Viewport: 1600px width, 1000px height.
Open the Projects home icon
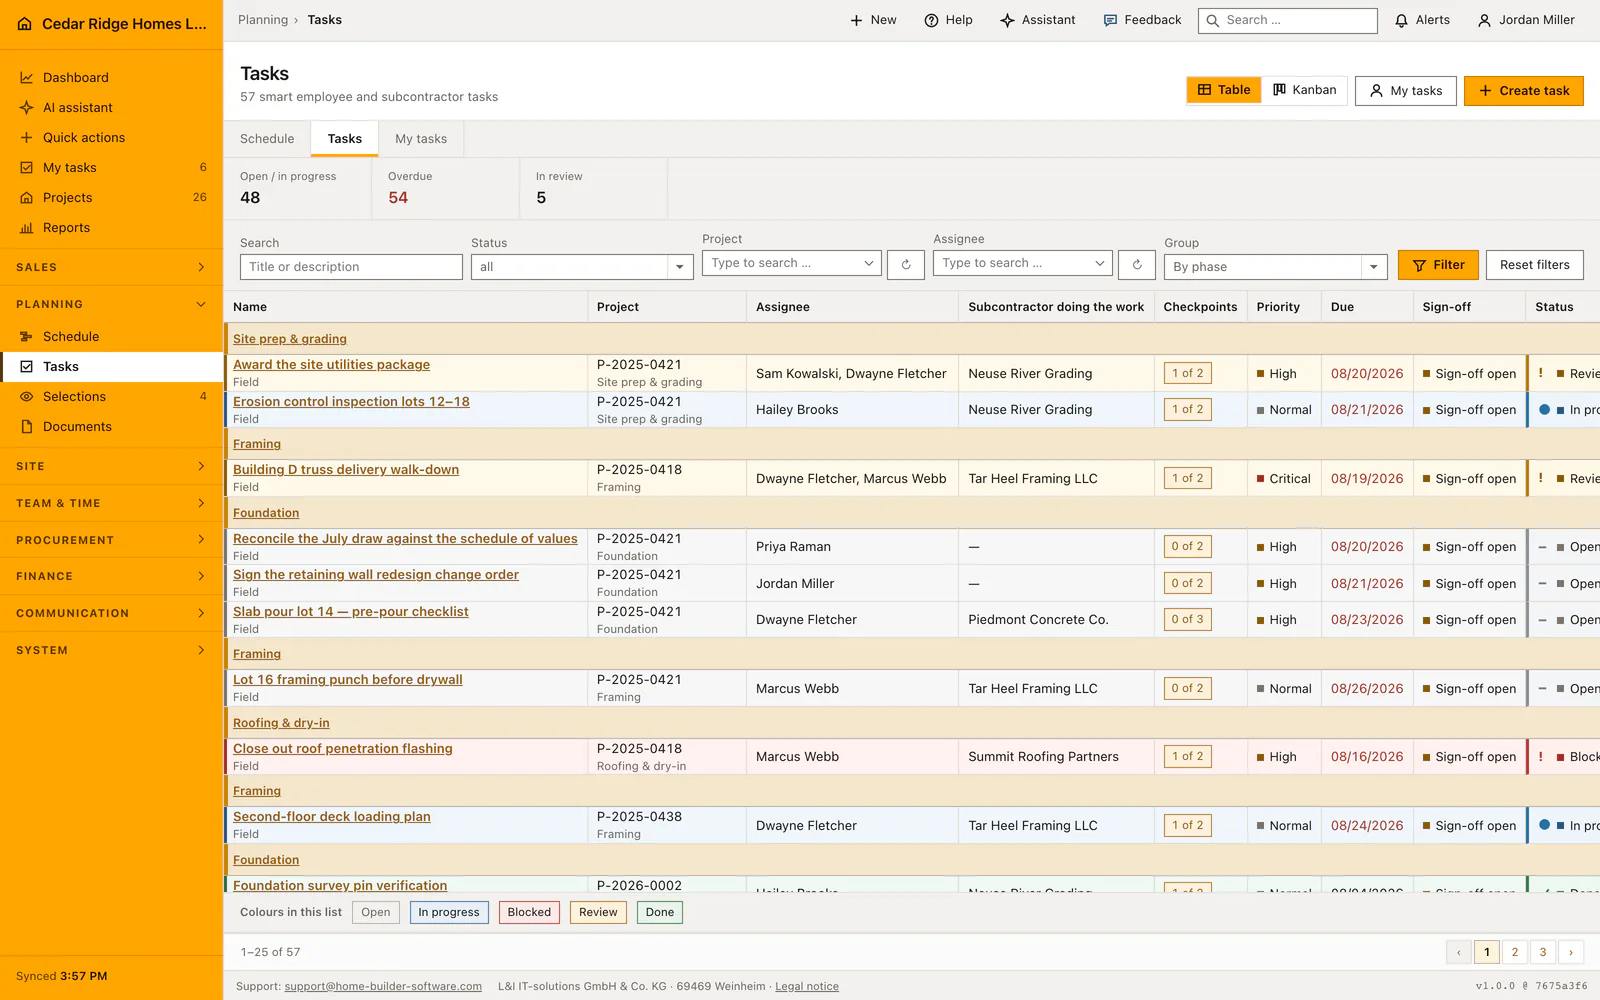(x=27, y=198)
